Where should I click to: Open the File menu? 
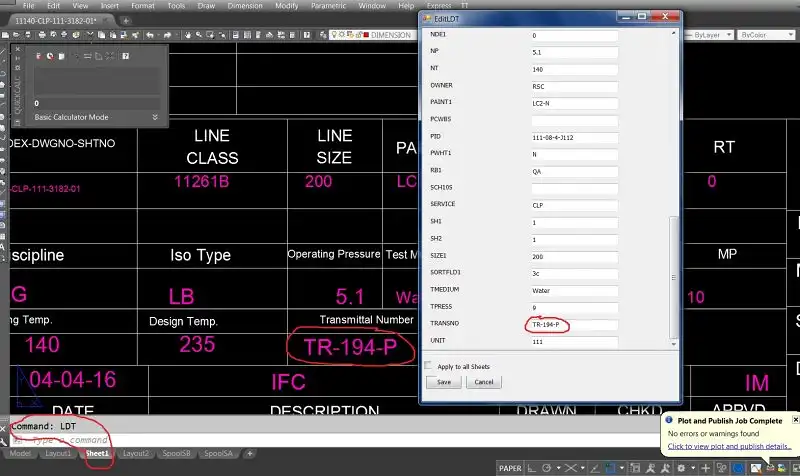point(29,6)
